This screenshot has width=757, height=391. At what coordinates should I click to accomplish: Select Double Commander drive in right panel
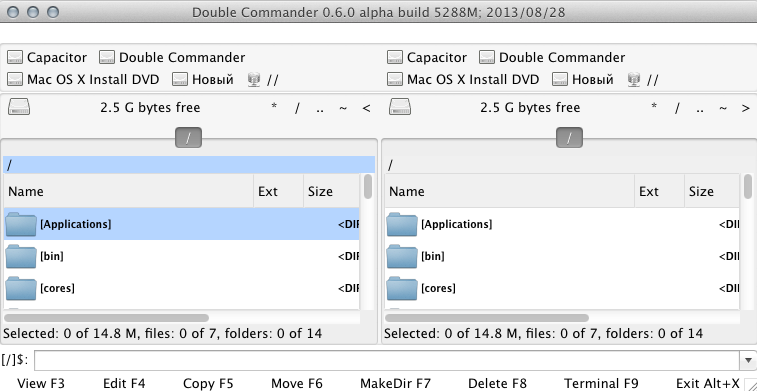pos(552,57)
